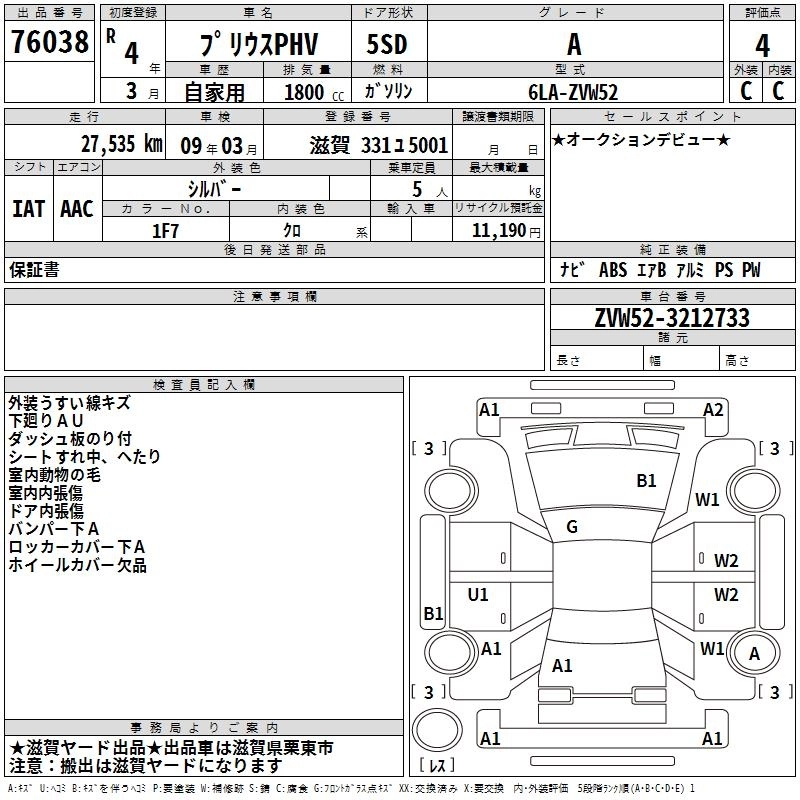Select the note ロッカーカバー下A
The width and height of the screenshot is (800, 800).
[x=77, y=546]
